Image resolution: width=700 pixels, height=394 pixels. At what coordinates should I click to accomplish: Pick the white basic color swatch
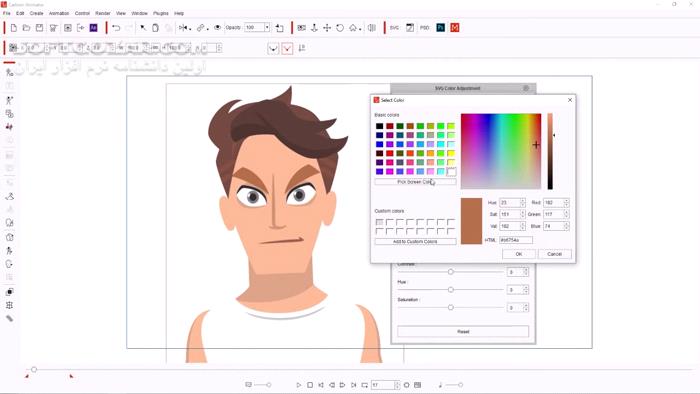tap(451, 171)
